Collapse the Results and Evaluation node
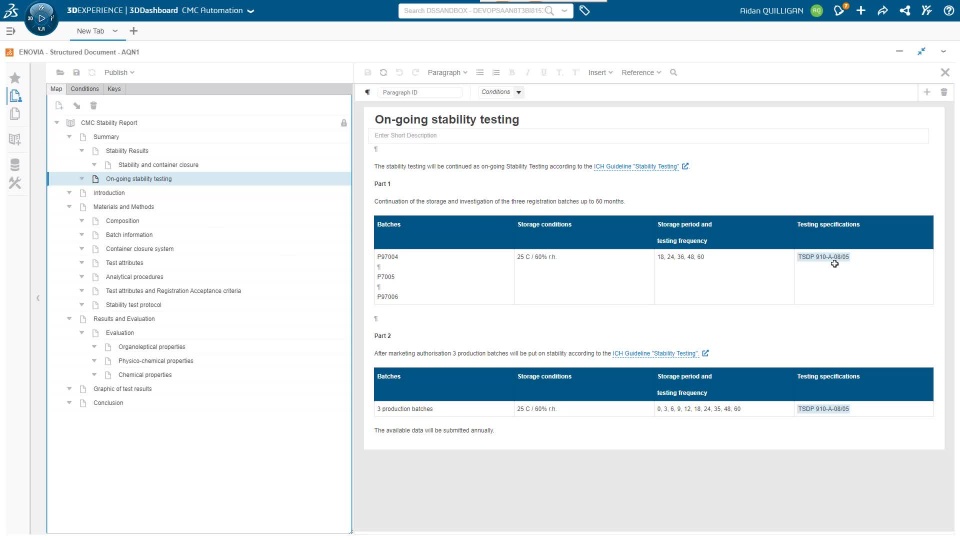The image size is (960, 540). (69, 319)
